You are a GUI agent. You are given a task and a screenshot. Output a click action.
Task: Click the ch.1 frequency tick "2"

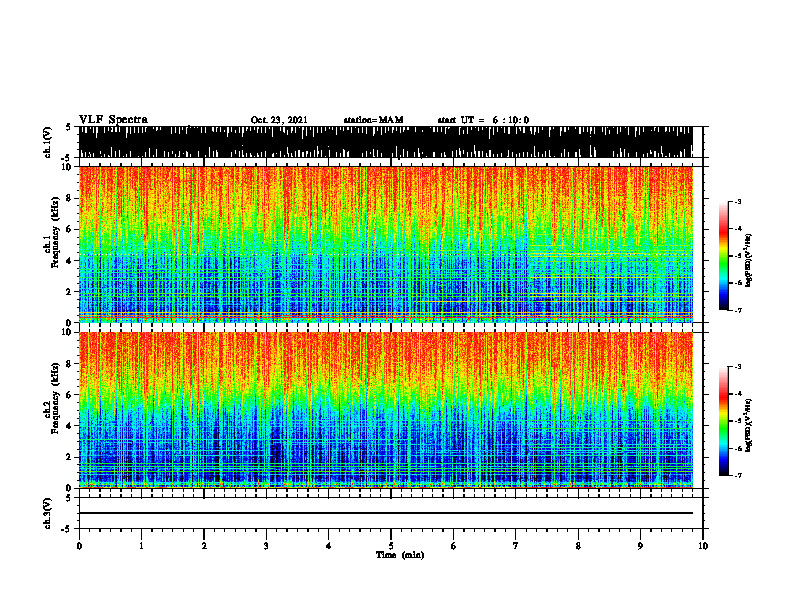click(x=69, y=292)
